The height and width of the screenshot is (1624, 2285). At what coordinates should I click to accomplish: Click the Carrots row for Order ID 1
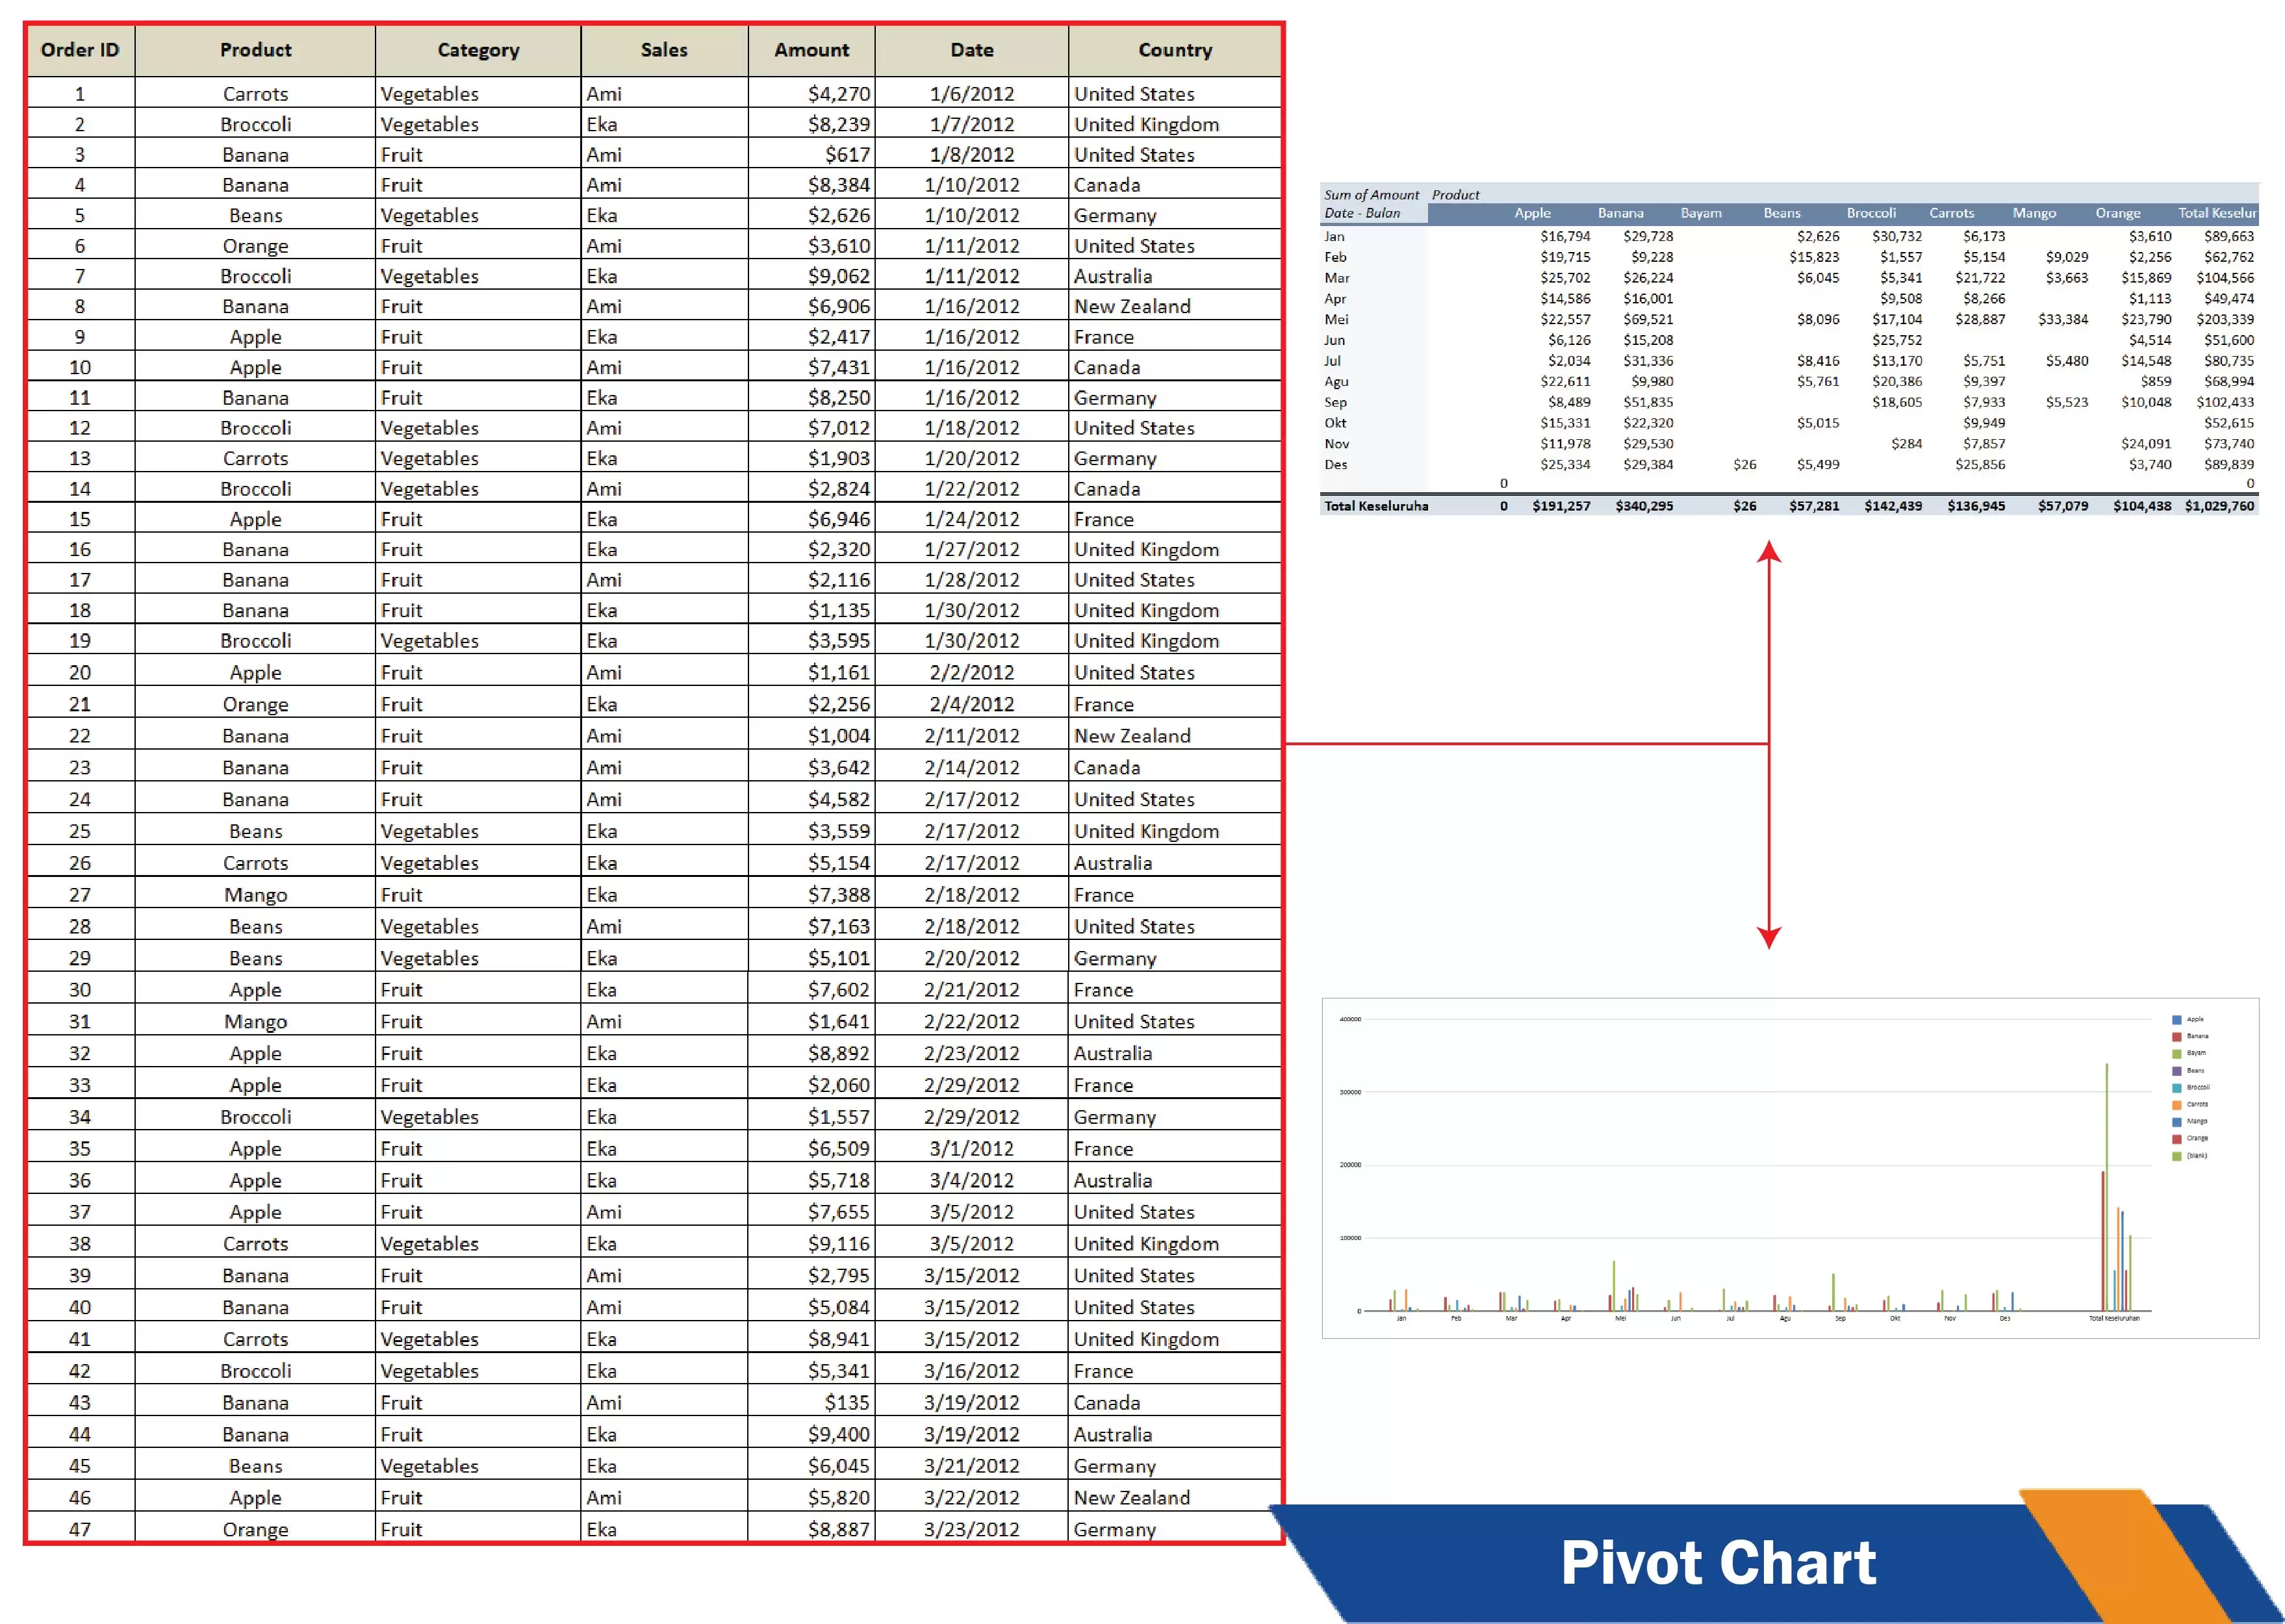(x=255, y=93)
